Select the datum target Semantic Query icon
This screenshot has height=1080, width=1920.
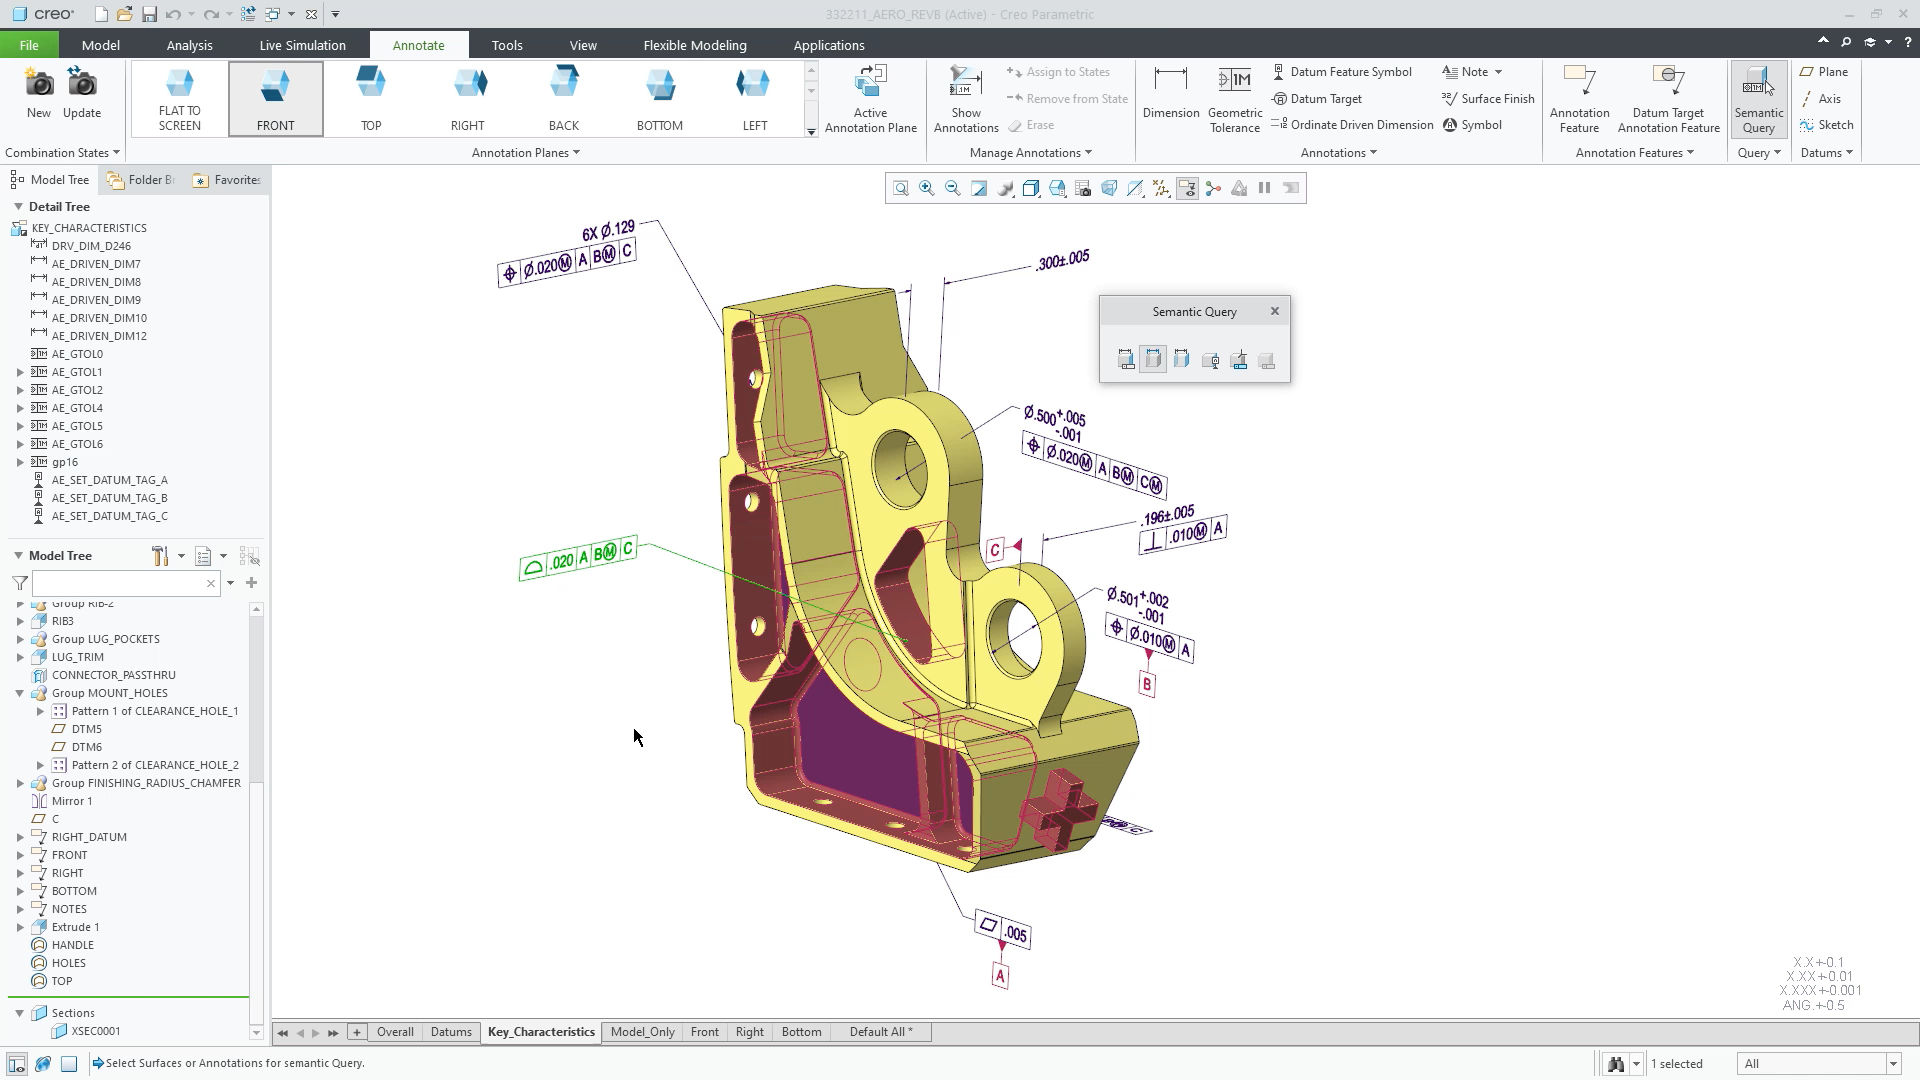point(1210,360)
